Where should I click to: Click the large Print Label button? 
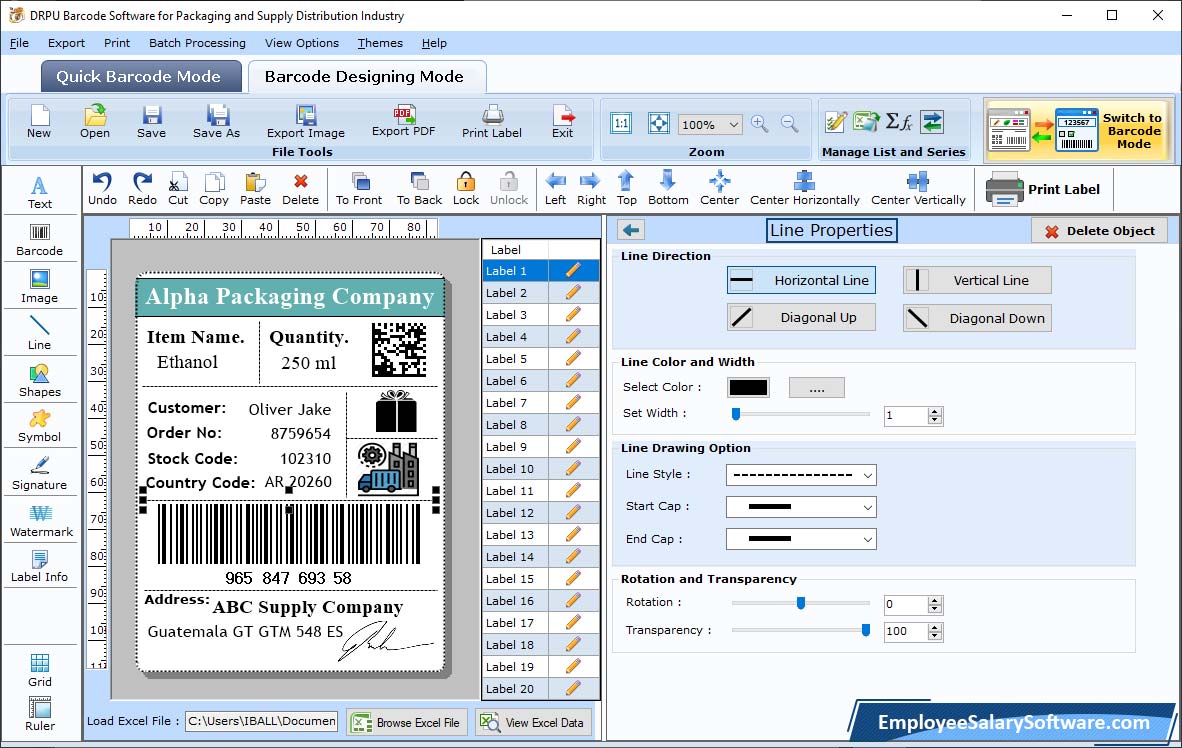tap(1043, 189)
